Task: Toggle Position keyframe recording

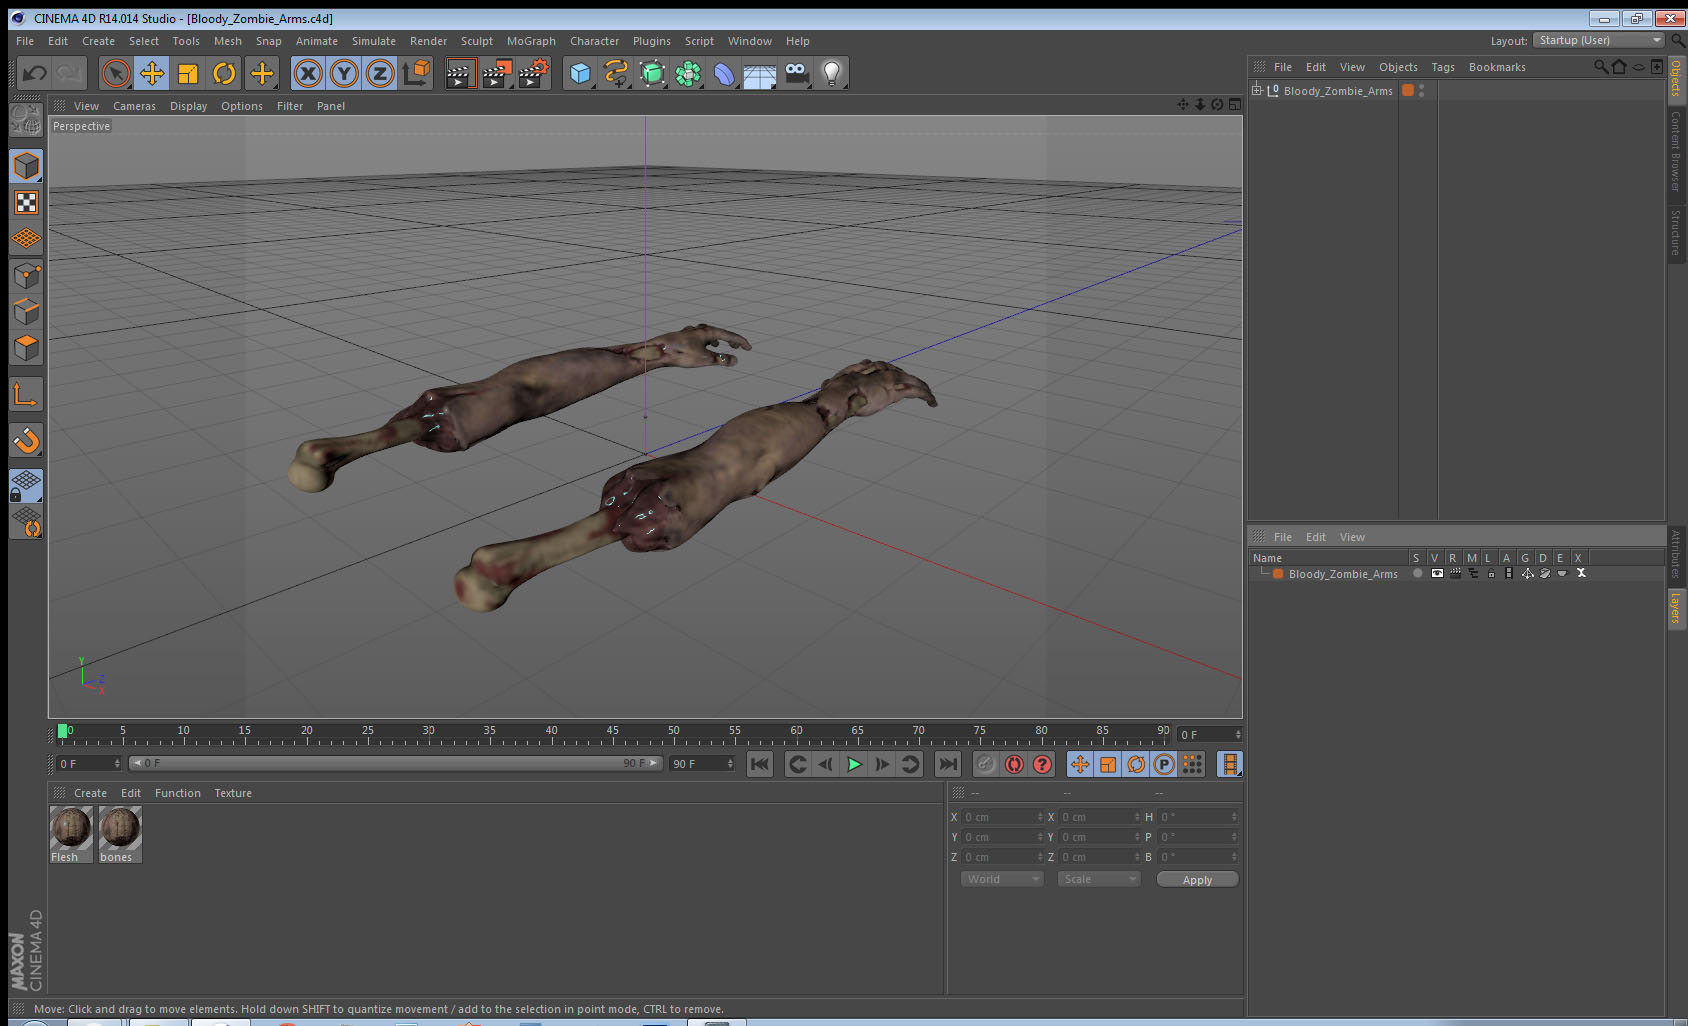Action: tap(1080, 764)
